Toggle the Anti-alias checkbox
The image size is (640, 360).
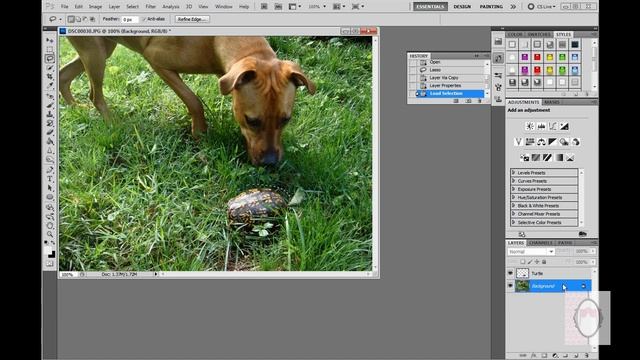pyautogui.click(x=144, y=19)
